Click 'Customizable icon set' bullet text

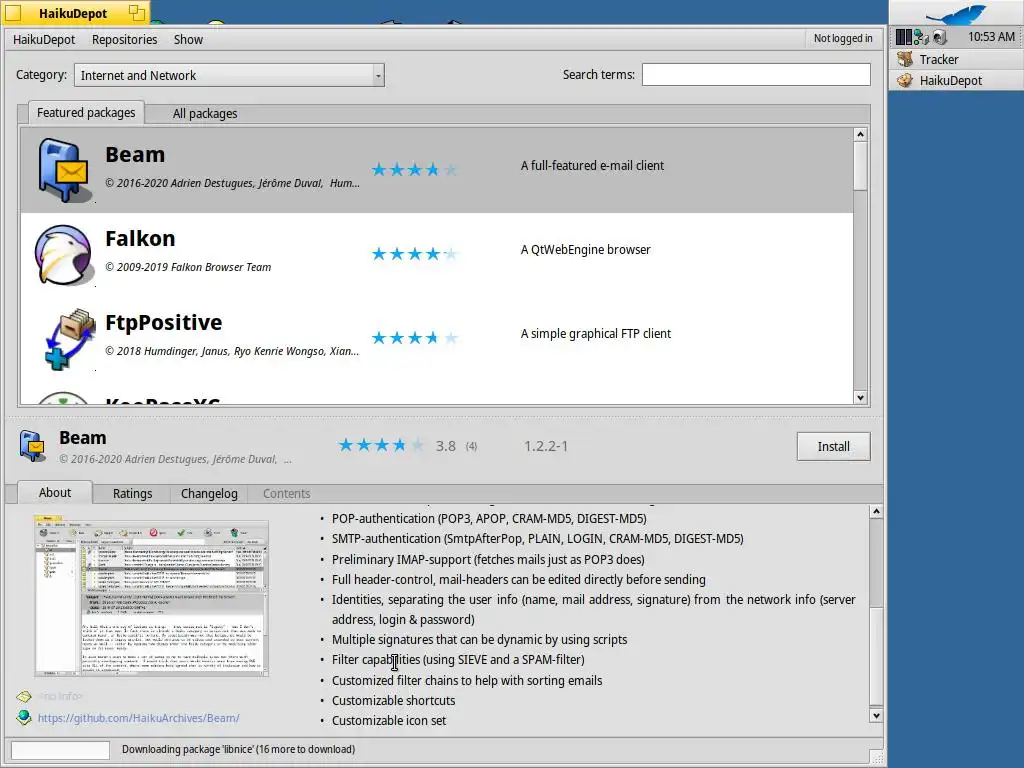(389, 720)
